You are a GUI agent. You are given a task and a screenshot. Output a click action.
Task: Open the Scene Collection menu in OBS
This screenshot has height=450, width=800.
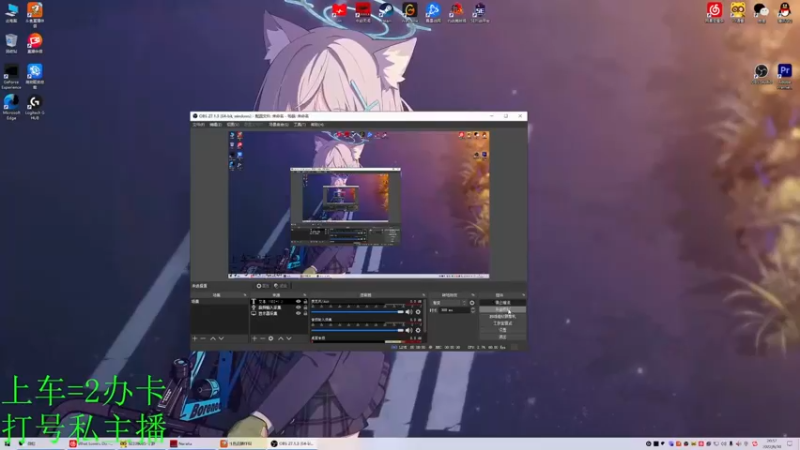(279, 124)
